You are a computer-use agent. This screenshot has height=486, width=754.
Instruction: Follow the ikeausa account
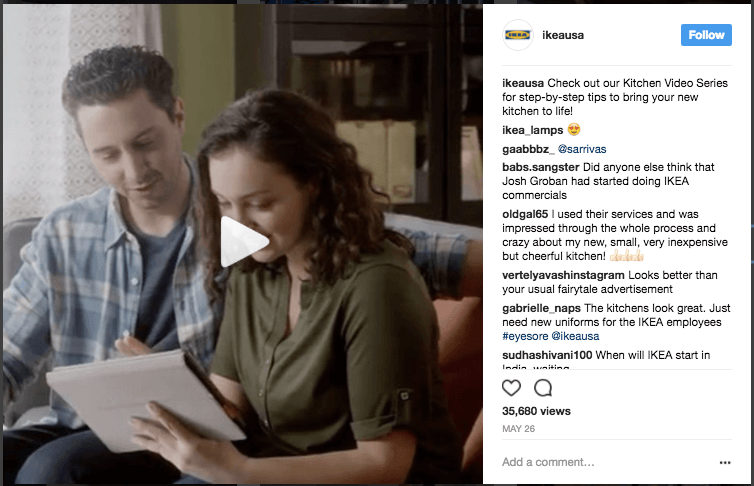click(706, 35)
